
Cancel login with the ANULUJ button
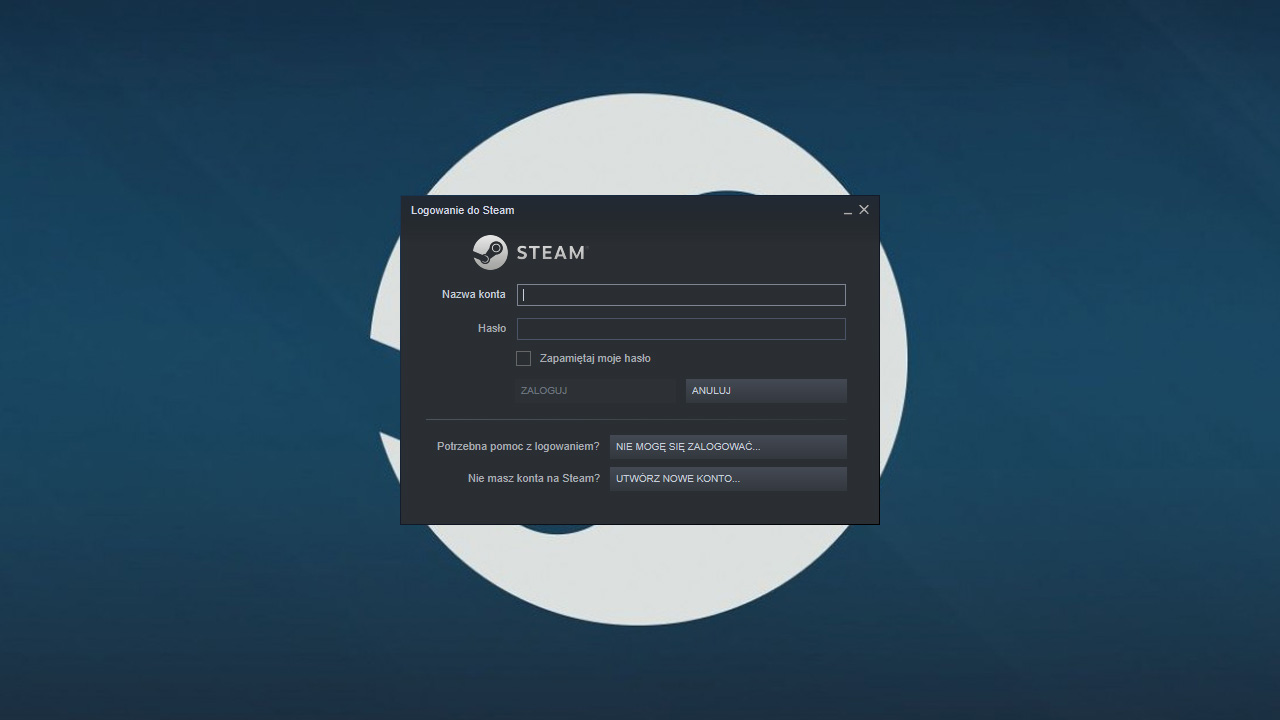(766, 391)
